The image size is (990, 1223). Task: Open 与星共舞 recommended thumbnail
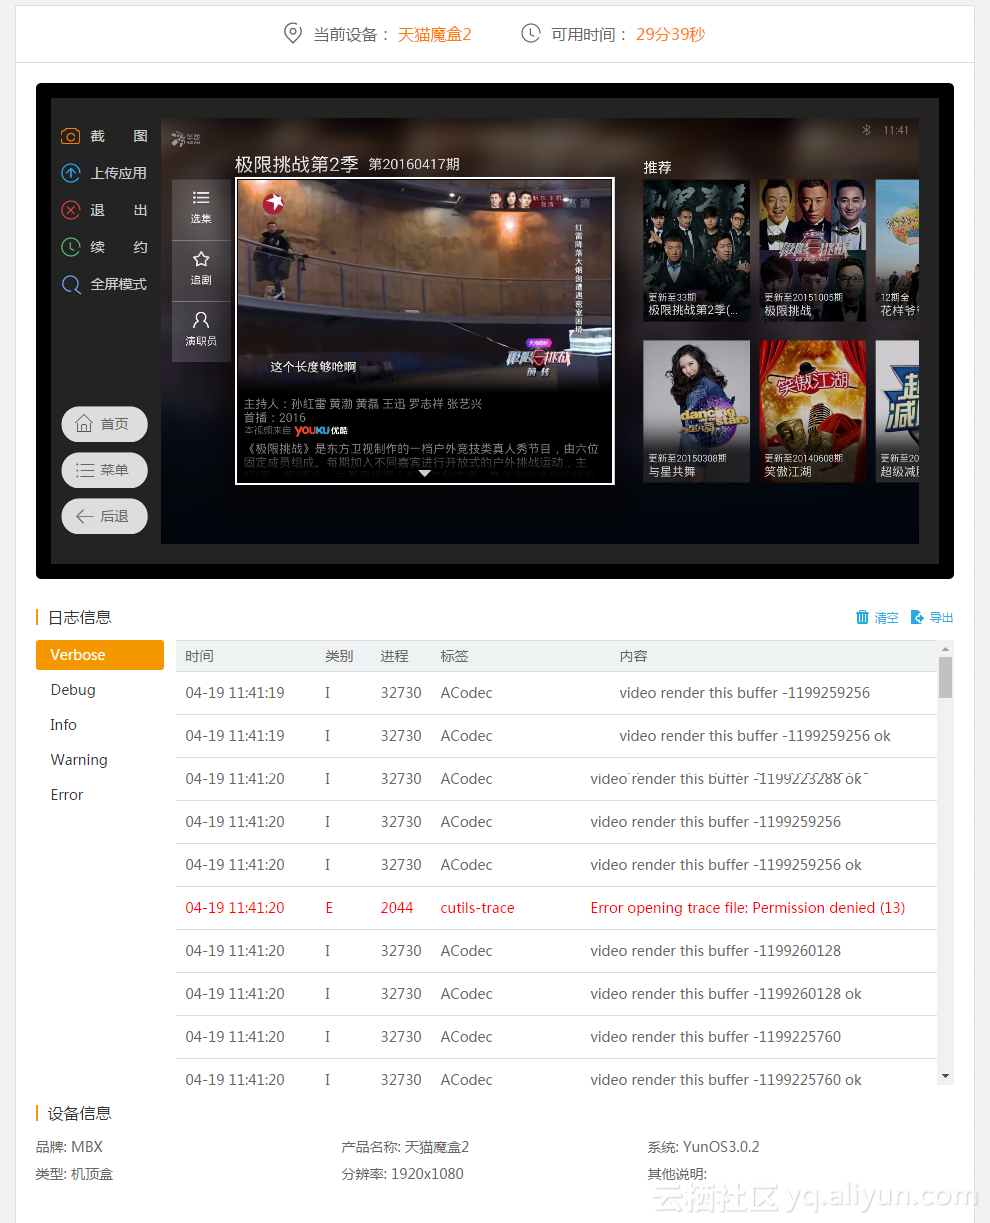696,411
